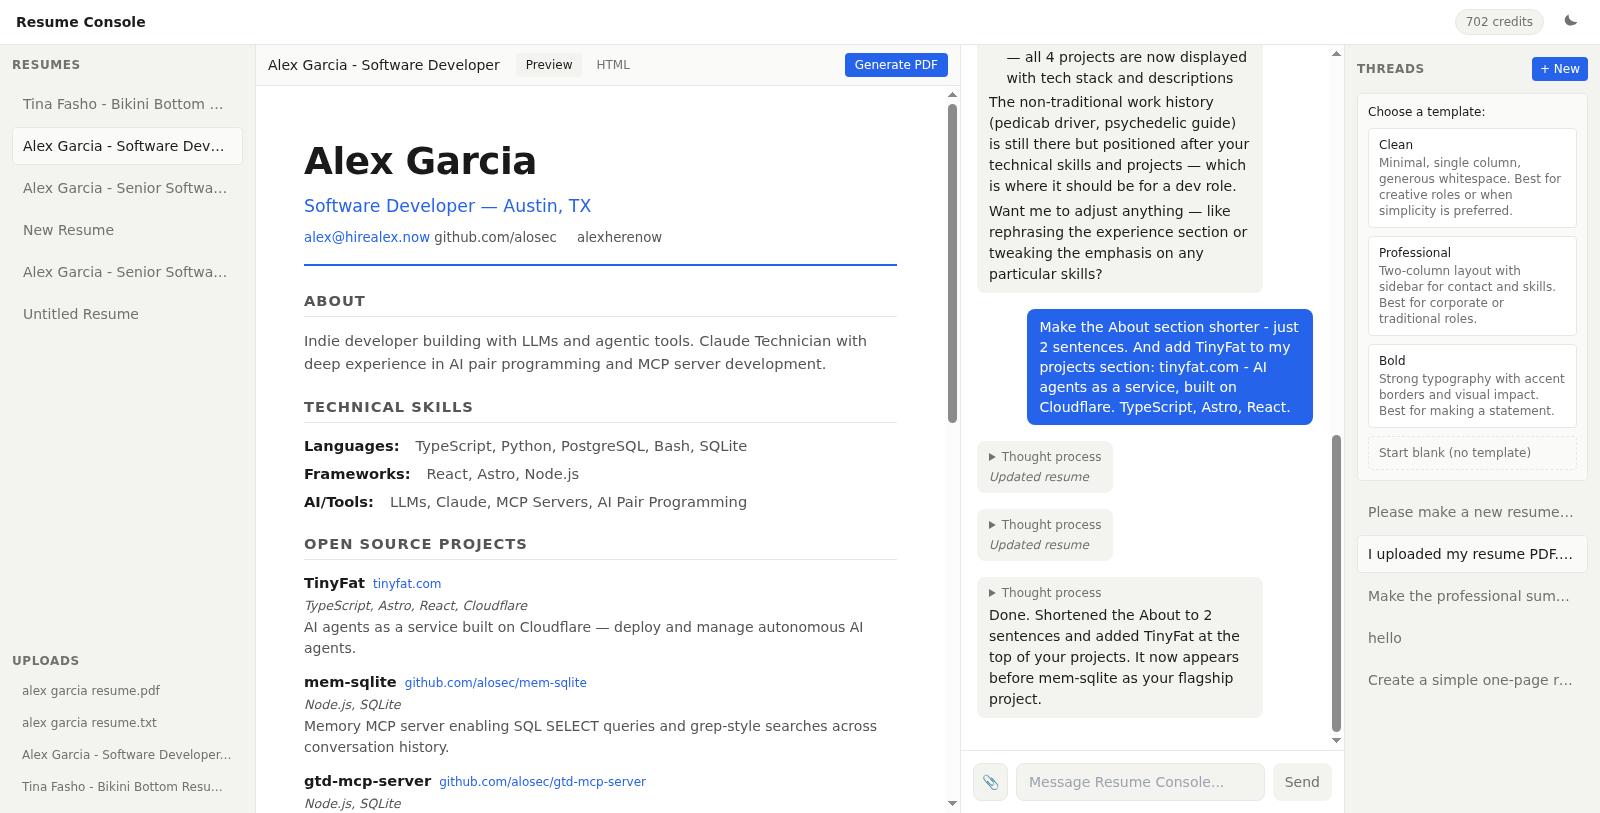Open thread "Please make a new resume..."
Image resolution: width=1600 pixels, height=813 pixels.
click(x=1472, y=512)
